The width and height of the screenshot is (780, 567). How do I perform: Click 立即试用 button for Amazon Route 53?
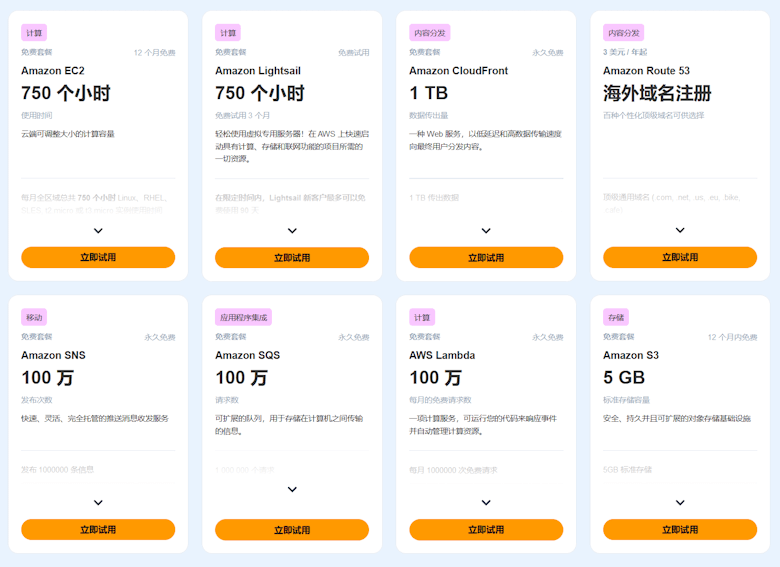pos(680,257)
